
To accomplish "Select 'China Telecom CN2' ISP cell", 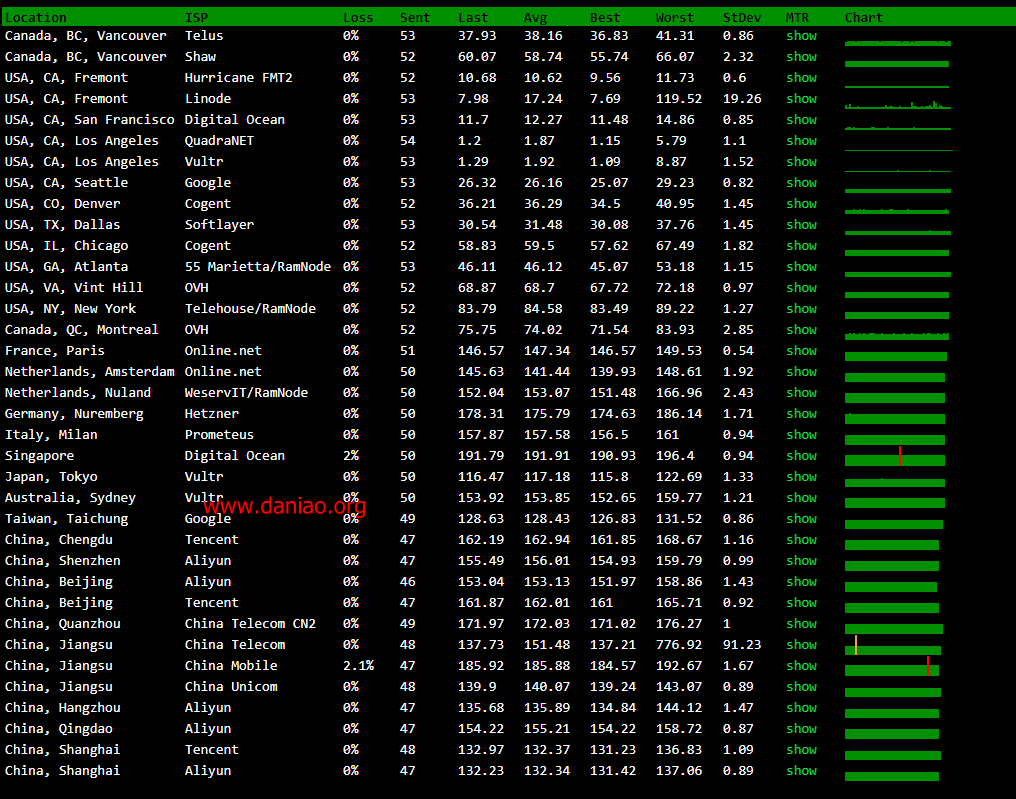I will tap(250, 624).
